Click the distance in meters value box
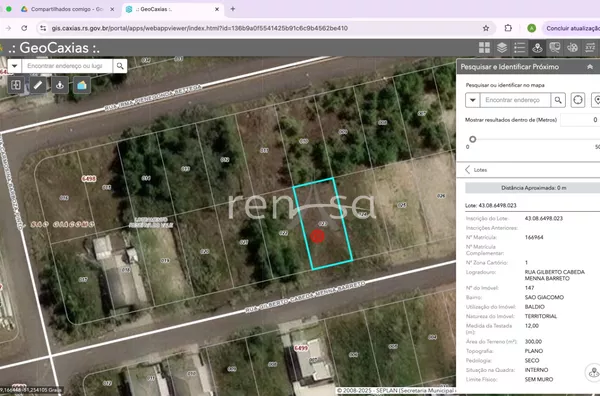The width and height of the screenshot is (600, 396). pos(580,120)
